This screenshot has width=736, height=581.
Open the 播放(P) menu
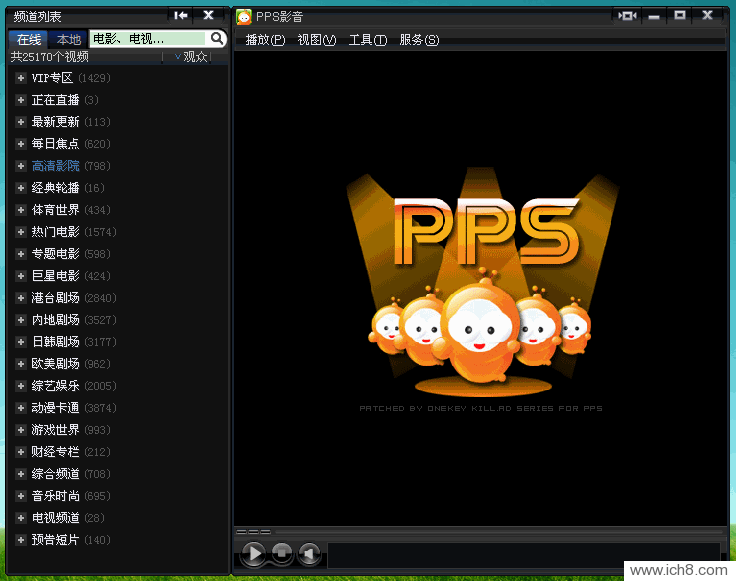point(265,40)
